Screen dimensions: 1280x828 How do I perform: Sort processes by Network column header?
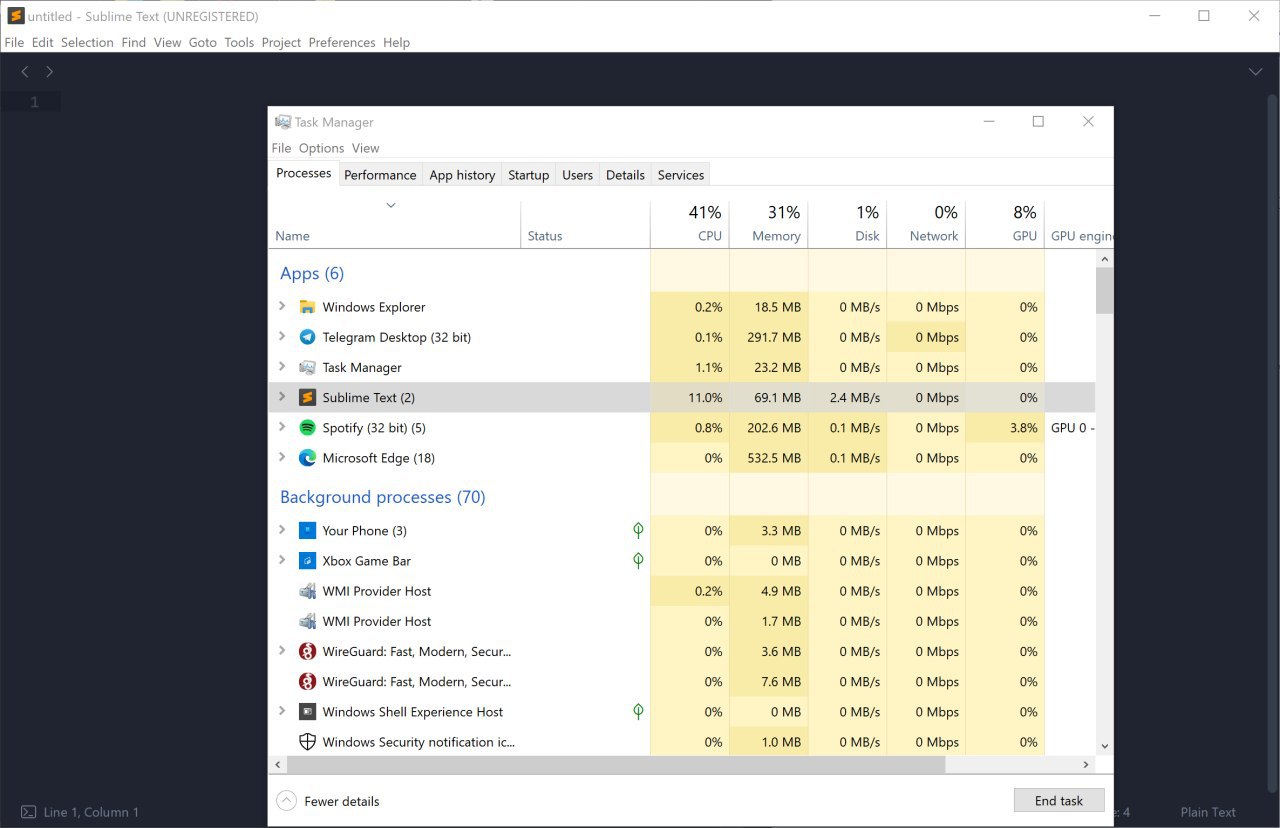(x=927, y=224)
